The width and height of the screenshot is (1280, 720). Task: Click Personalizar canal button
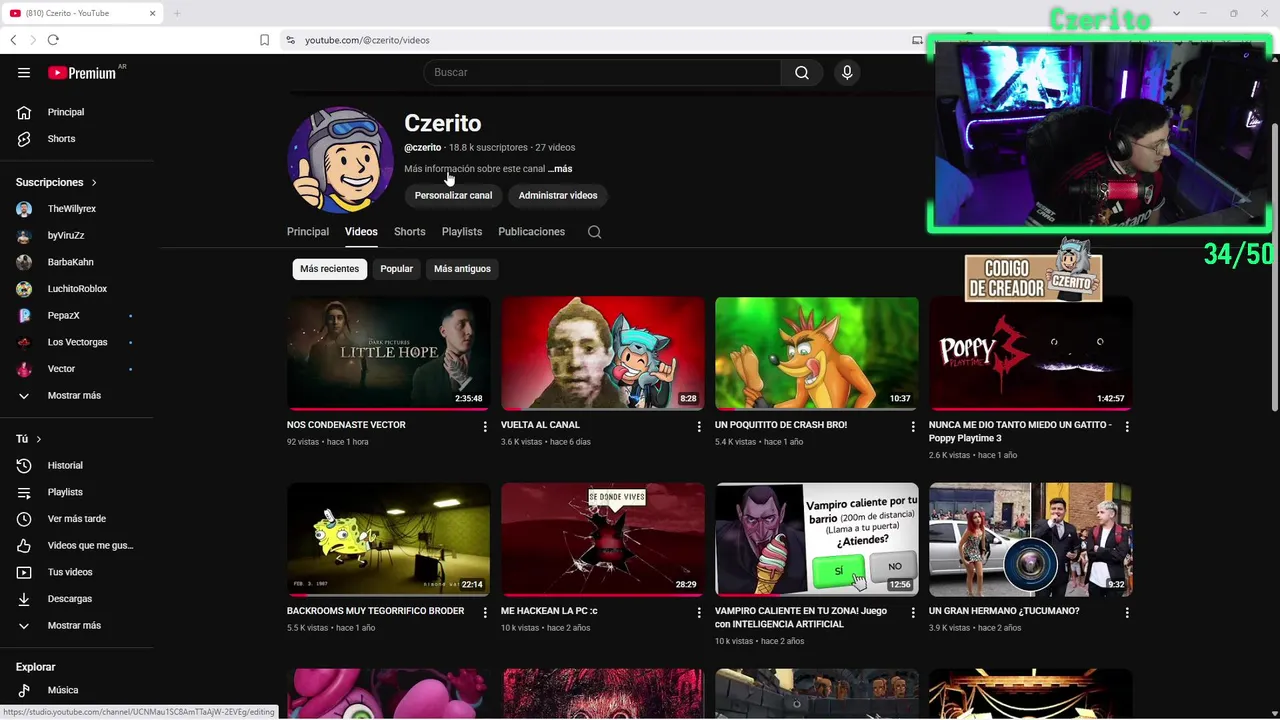coord(453,196)
